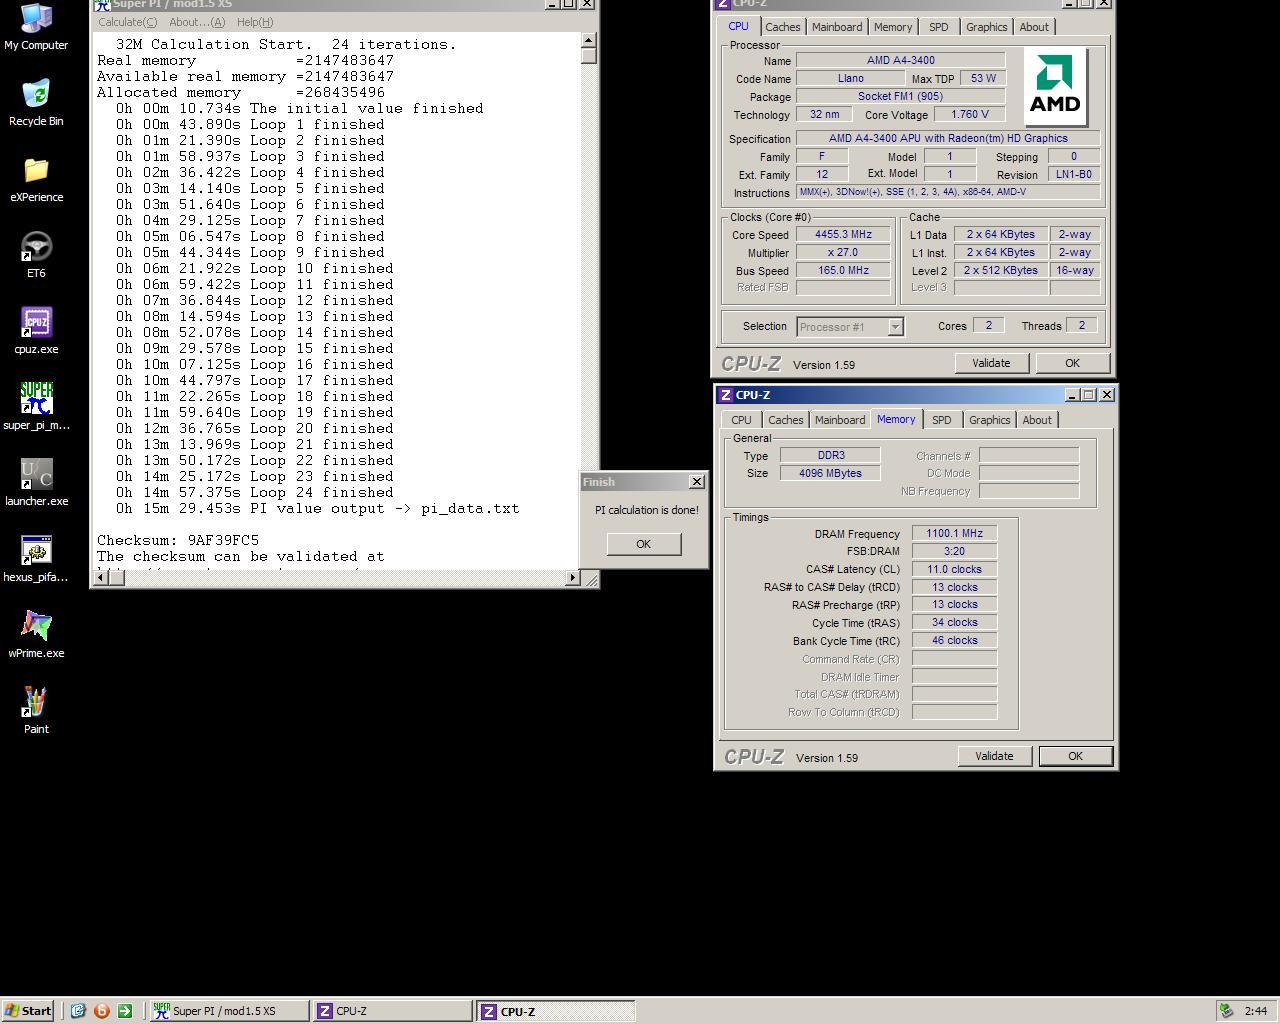
Task: Click first quick launch icon in taskbar
Action: [78, 1011]
